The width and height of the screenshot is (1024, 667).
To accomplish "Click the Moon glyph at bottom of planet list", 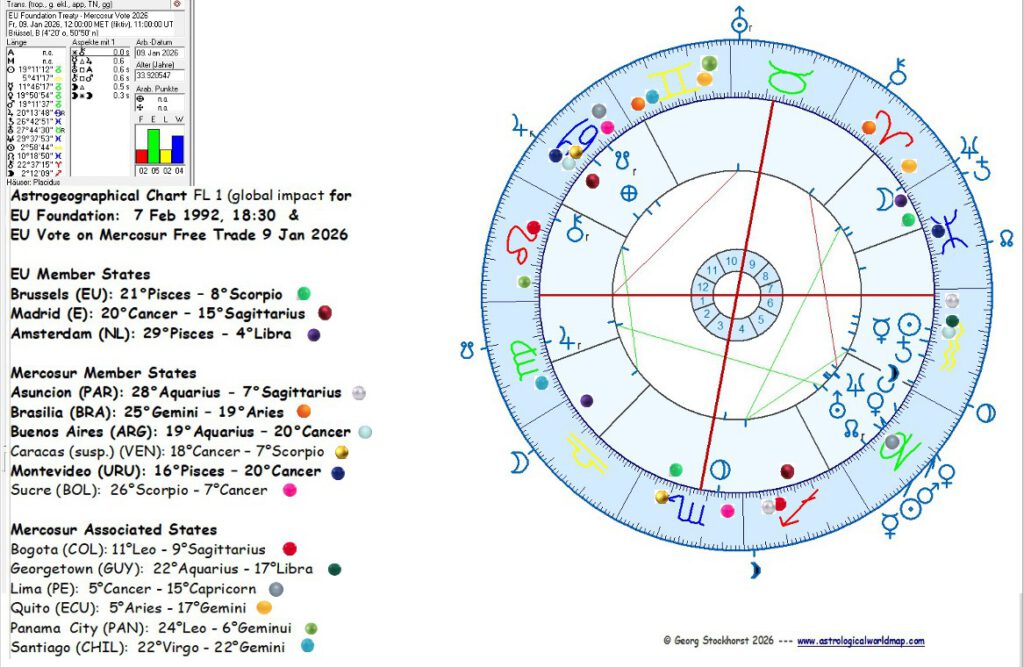I will tap(10, 172).
